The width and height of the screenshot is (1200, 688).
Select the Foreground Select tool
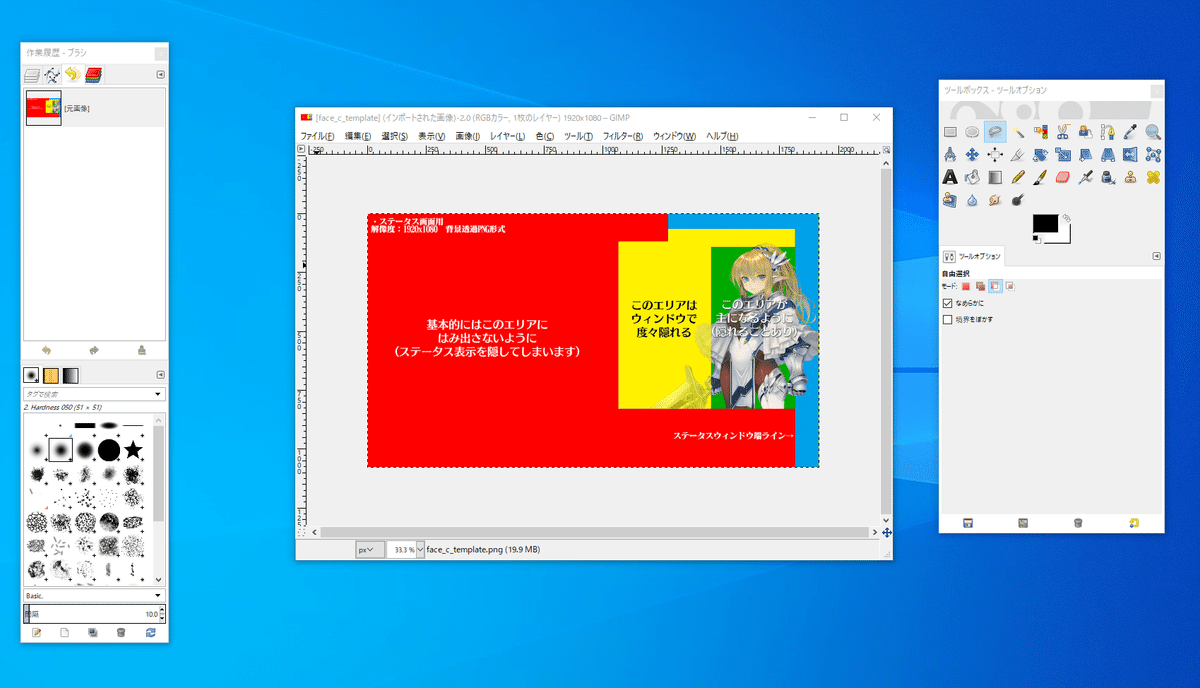point(1086,131)
